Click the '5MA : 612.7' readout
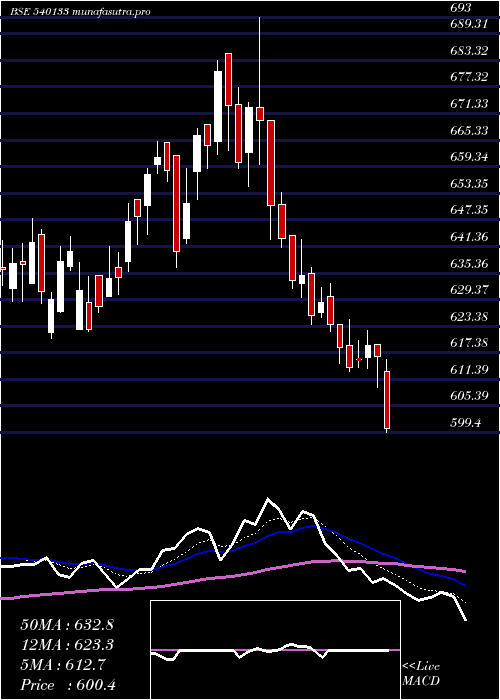This screenshot has height=700, width=500. pos(63,665)
